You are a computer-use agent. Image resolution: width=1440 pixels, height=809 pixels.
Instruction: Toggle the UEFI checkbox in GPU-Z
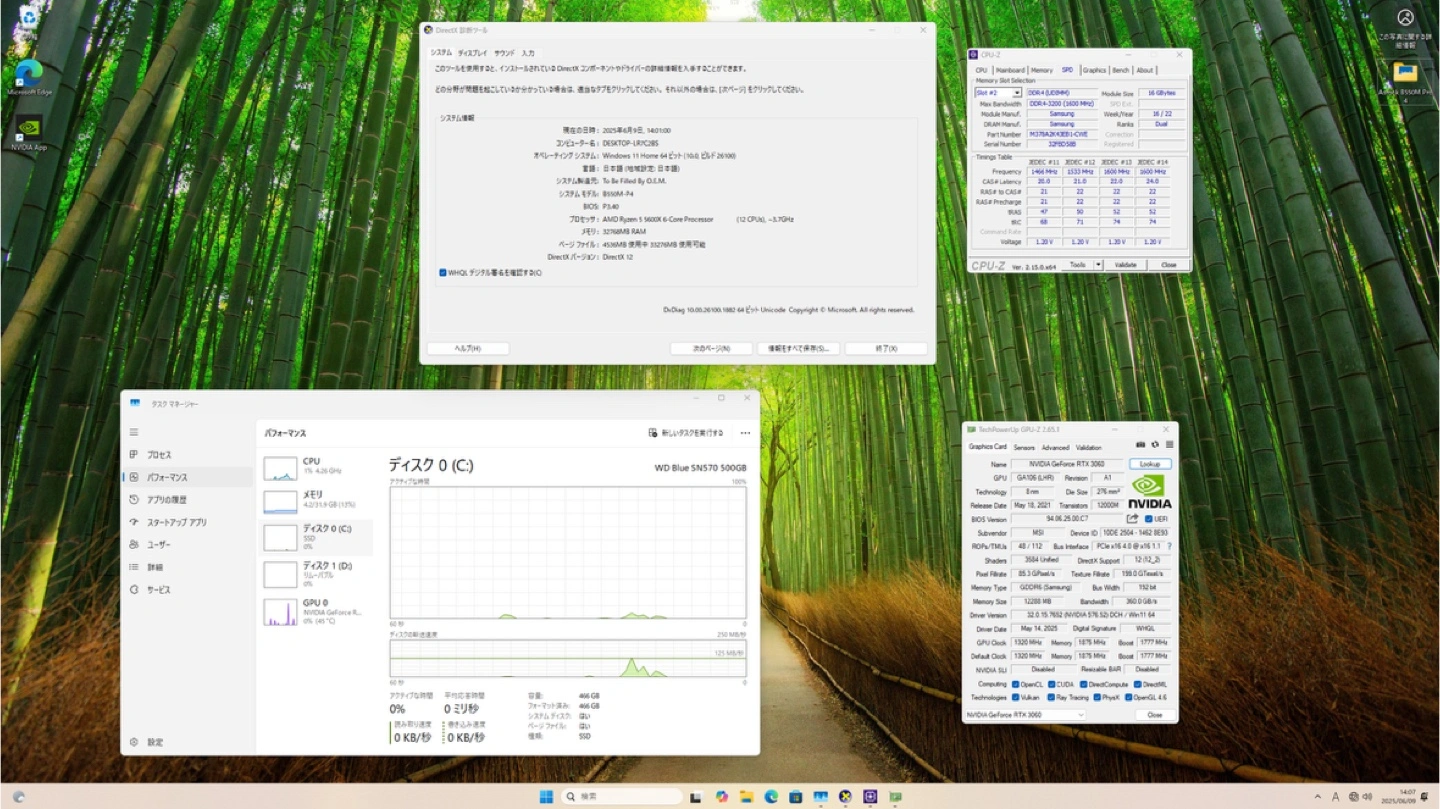(1148, 519)
